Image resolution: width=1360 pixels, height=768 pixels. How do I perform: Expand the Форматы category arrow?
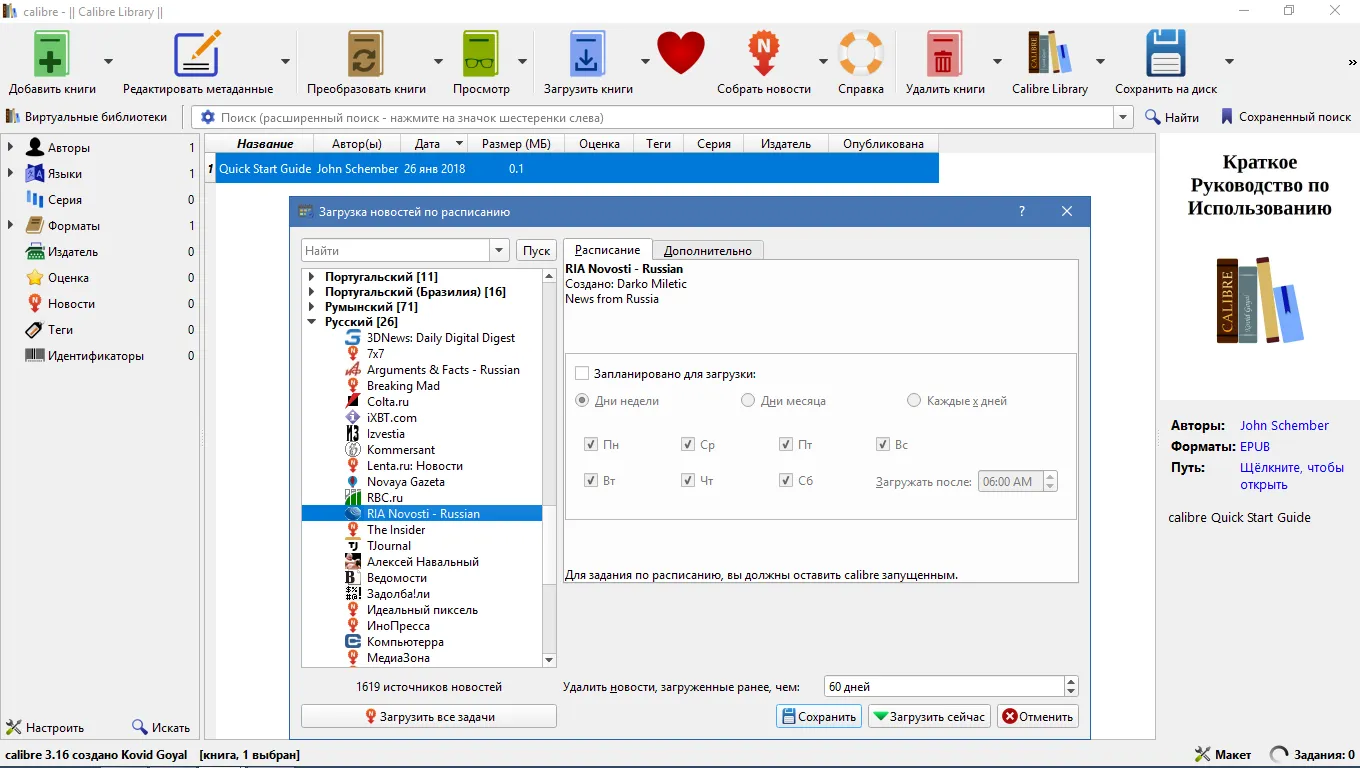tap(11, 226)
